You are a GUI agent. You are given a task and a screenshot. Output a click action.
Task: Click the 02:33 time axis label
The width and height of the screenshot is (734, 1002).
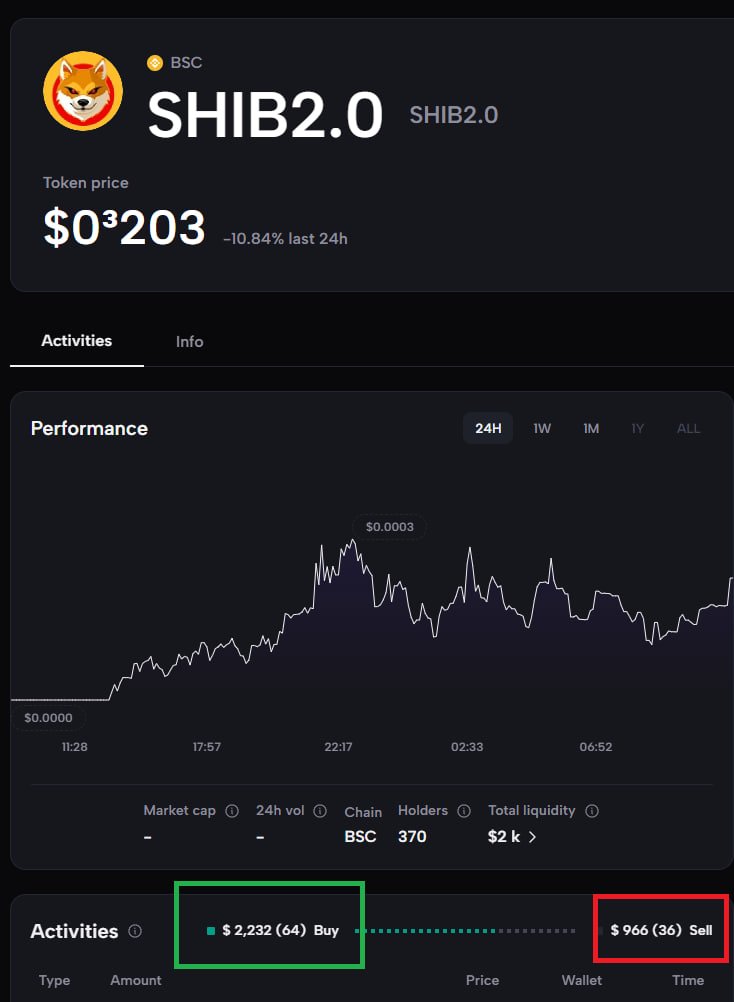click(467, 747)
